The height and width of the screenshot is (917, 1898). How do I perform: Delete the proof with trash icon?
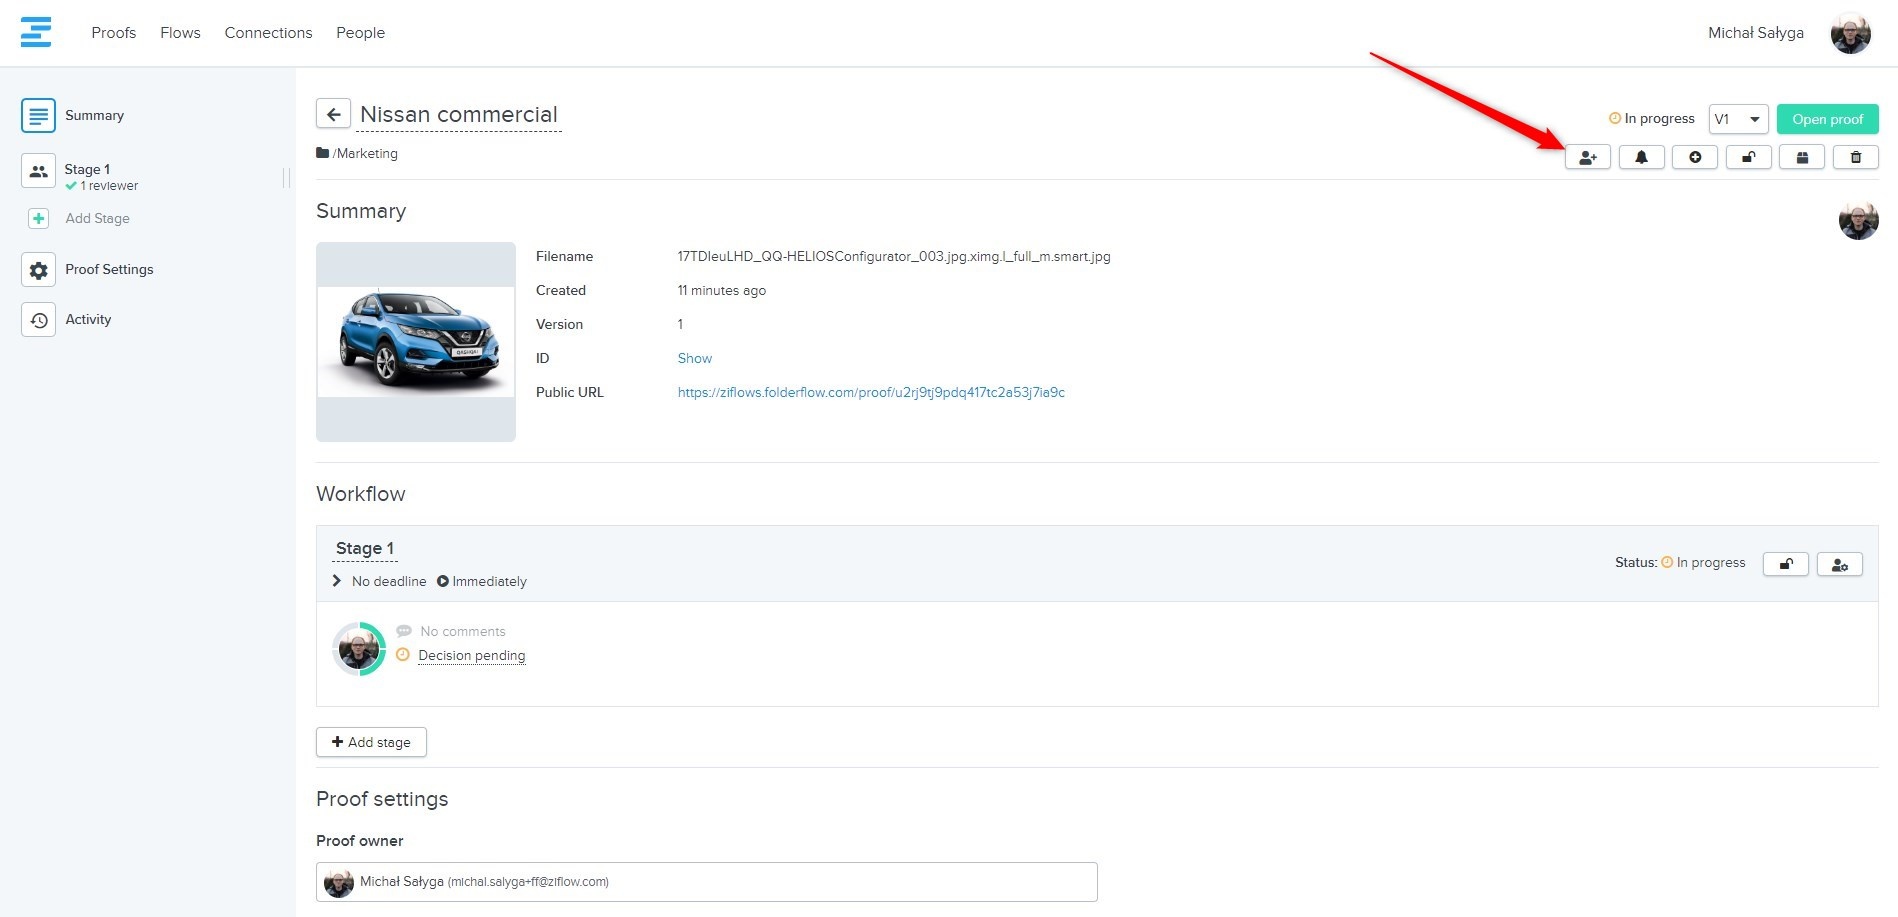click(x=1856, y=157)
